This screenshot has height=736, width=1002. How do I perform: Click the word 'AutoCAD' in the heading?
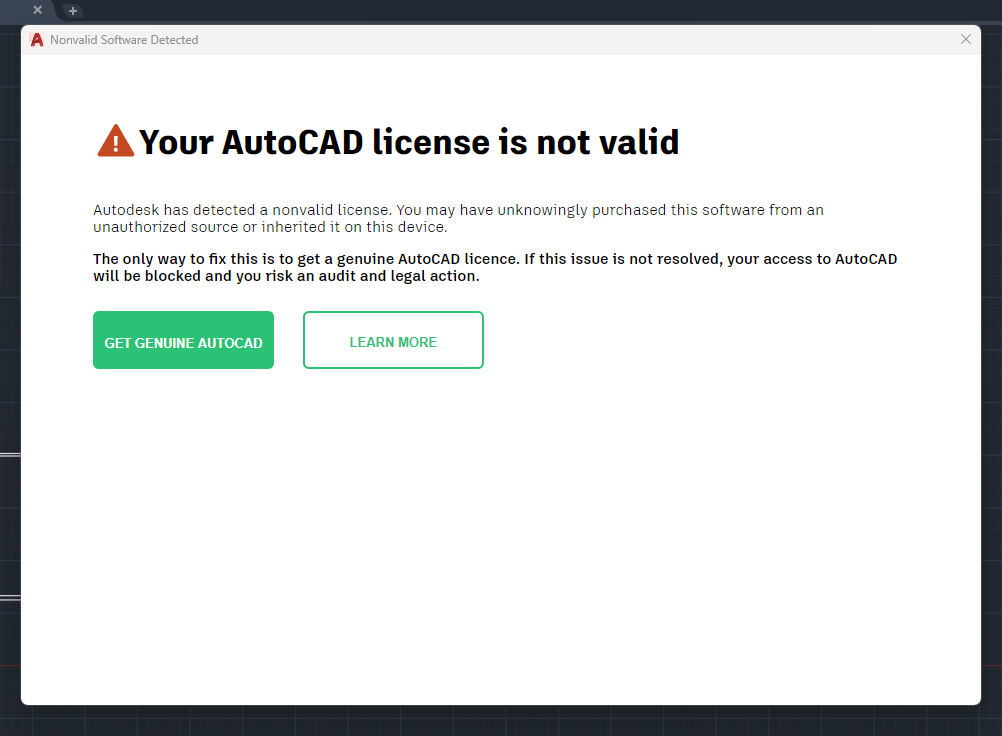pyautogui.click(x=292, y=142)
